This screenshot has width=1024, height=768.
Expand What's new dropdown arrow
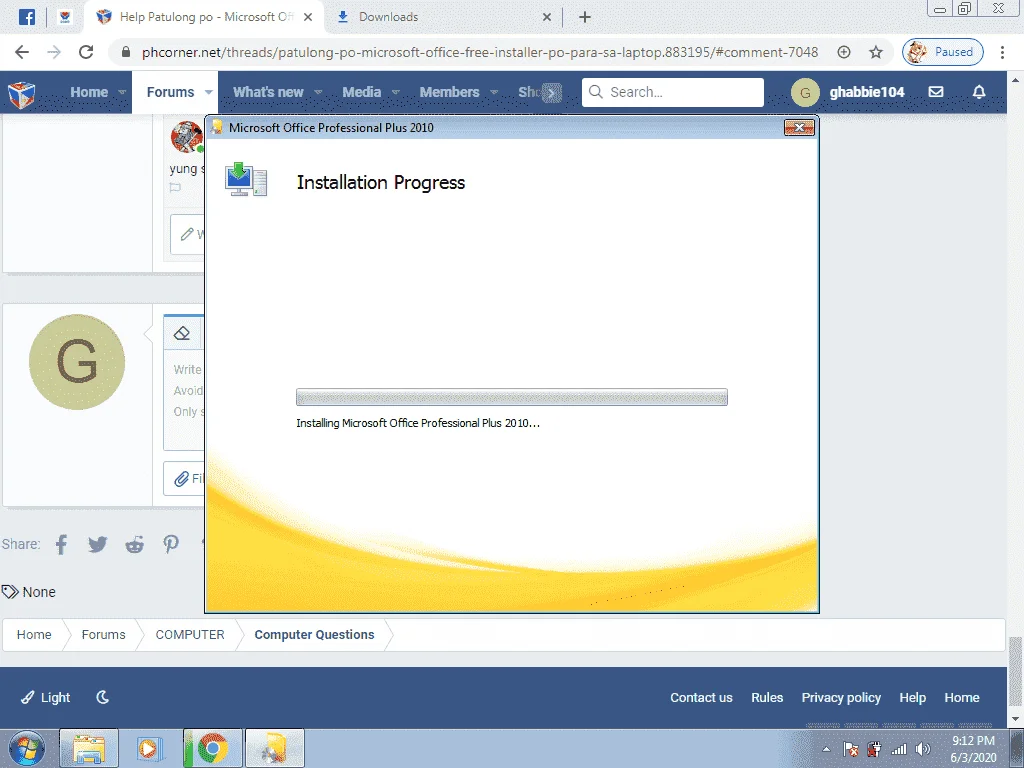point(318,92)
